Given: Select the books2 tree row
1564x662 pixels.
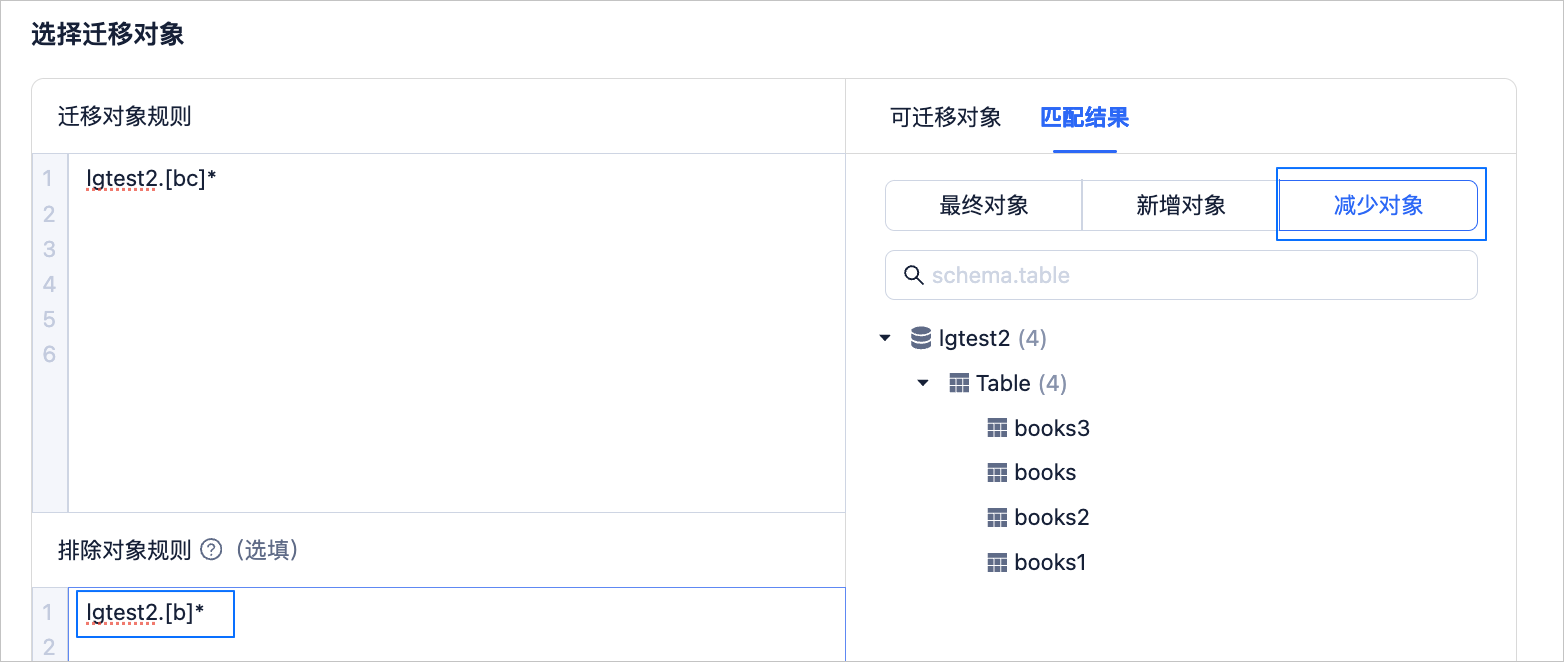Looking at the screenshot, I should pos(1038,517).
